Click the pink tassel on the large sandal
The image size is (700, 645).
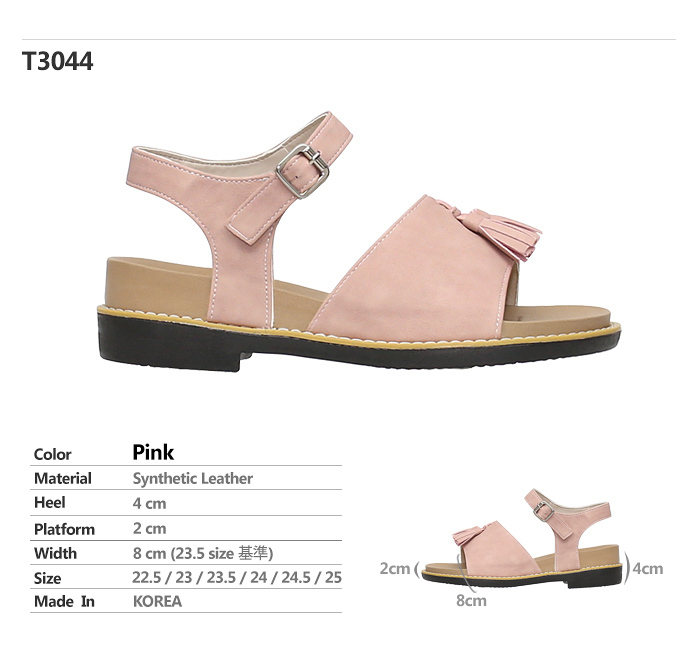click(499, 229)
